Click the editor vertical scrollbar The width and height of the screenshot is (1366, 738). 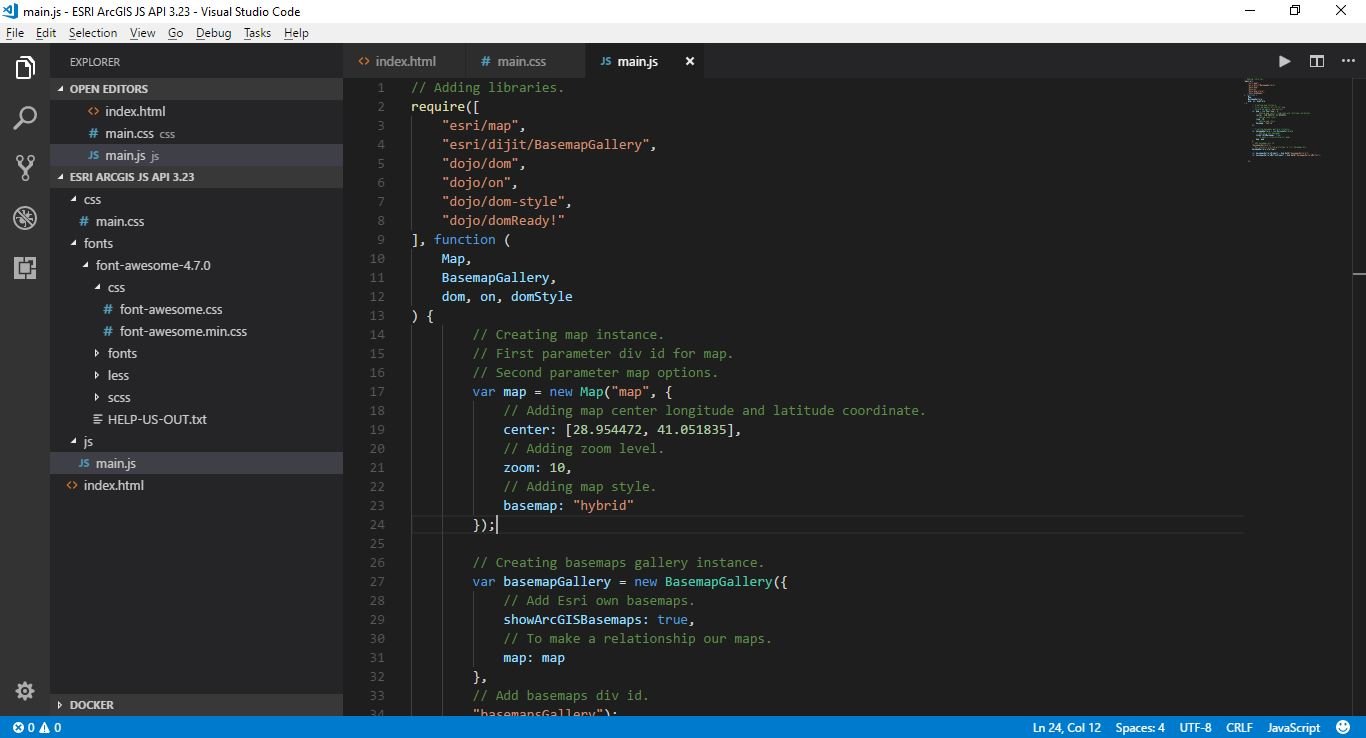tap(1359, 396)
